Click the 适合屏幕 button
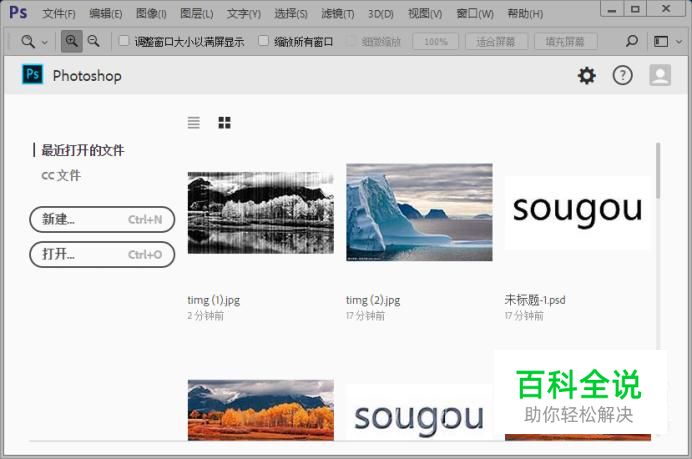692x459 pixels. (x=496, y=42)
